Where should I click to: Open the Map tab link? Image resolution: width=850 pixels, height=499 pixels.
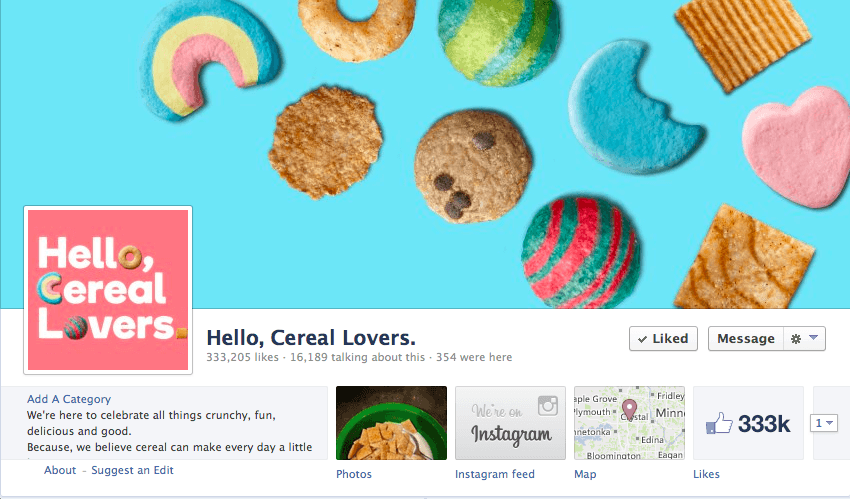[585, 474]
